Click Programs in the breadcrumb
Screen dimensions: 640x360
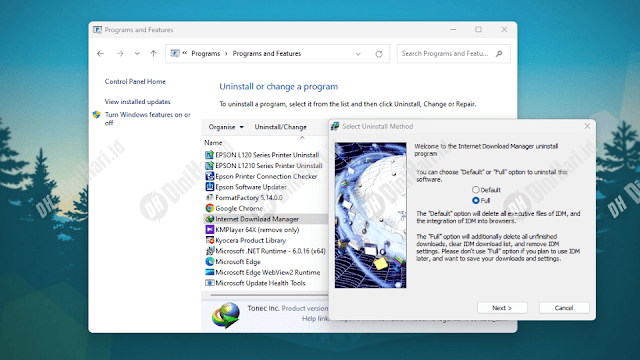(x=205, y=53)
